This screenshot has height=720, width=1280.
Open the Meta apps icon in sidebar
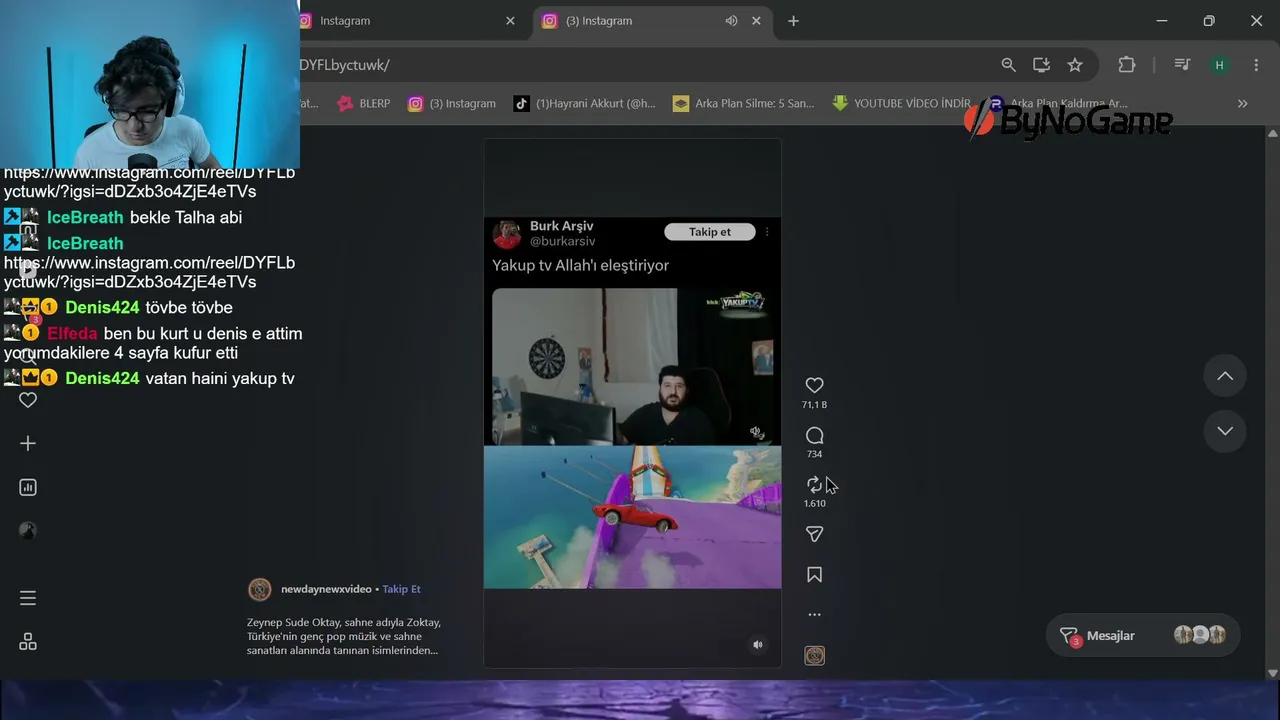(28, 642)
